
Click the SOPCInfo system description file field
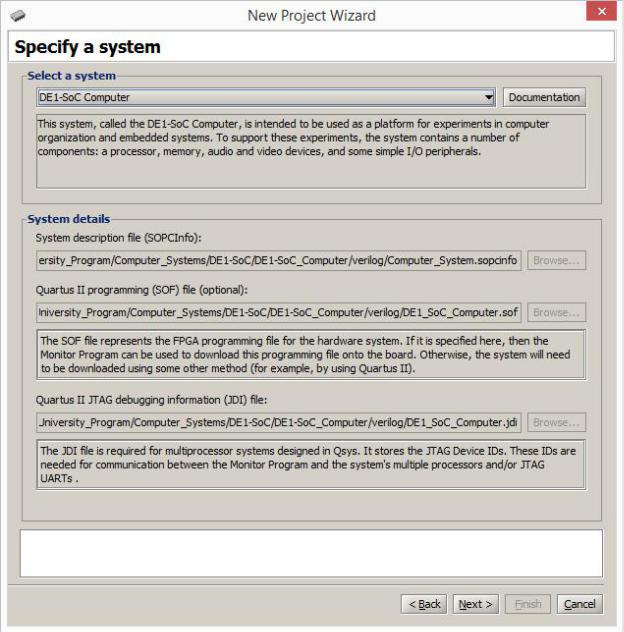[279, 260]
